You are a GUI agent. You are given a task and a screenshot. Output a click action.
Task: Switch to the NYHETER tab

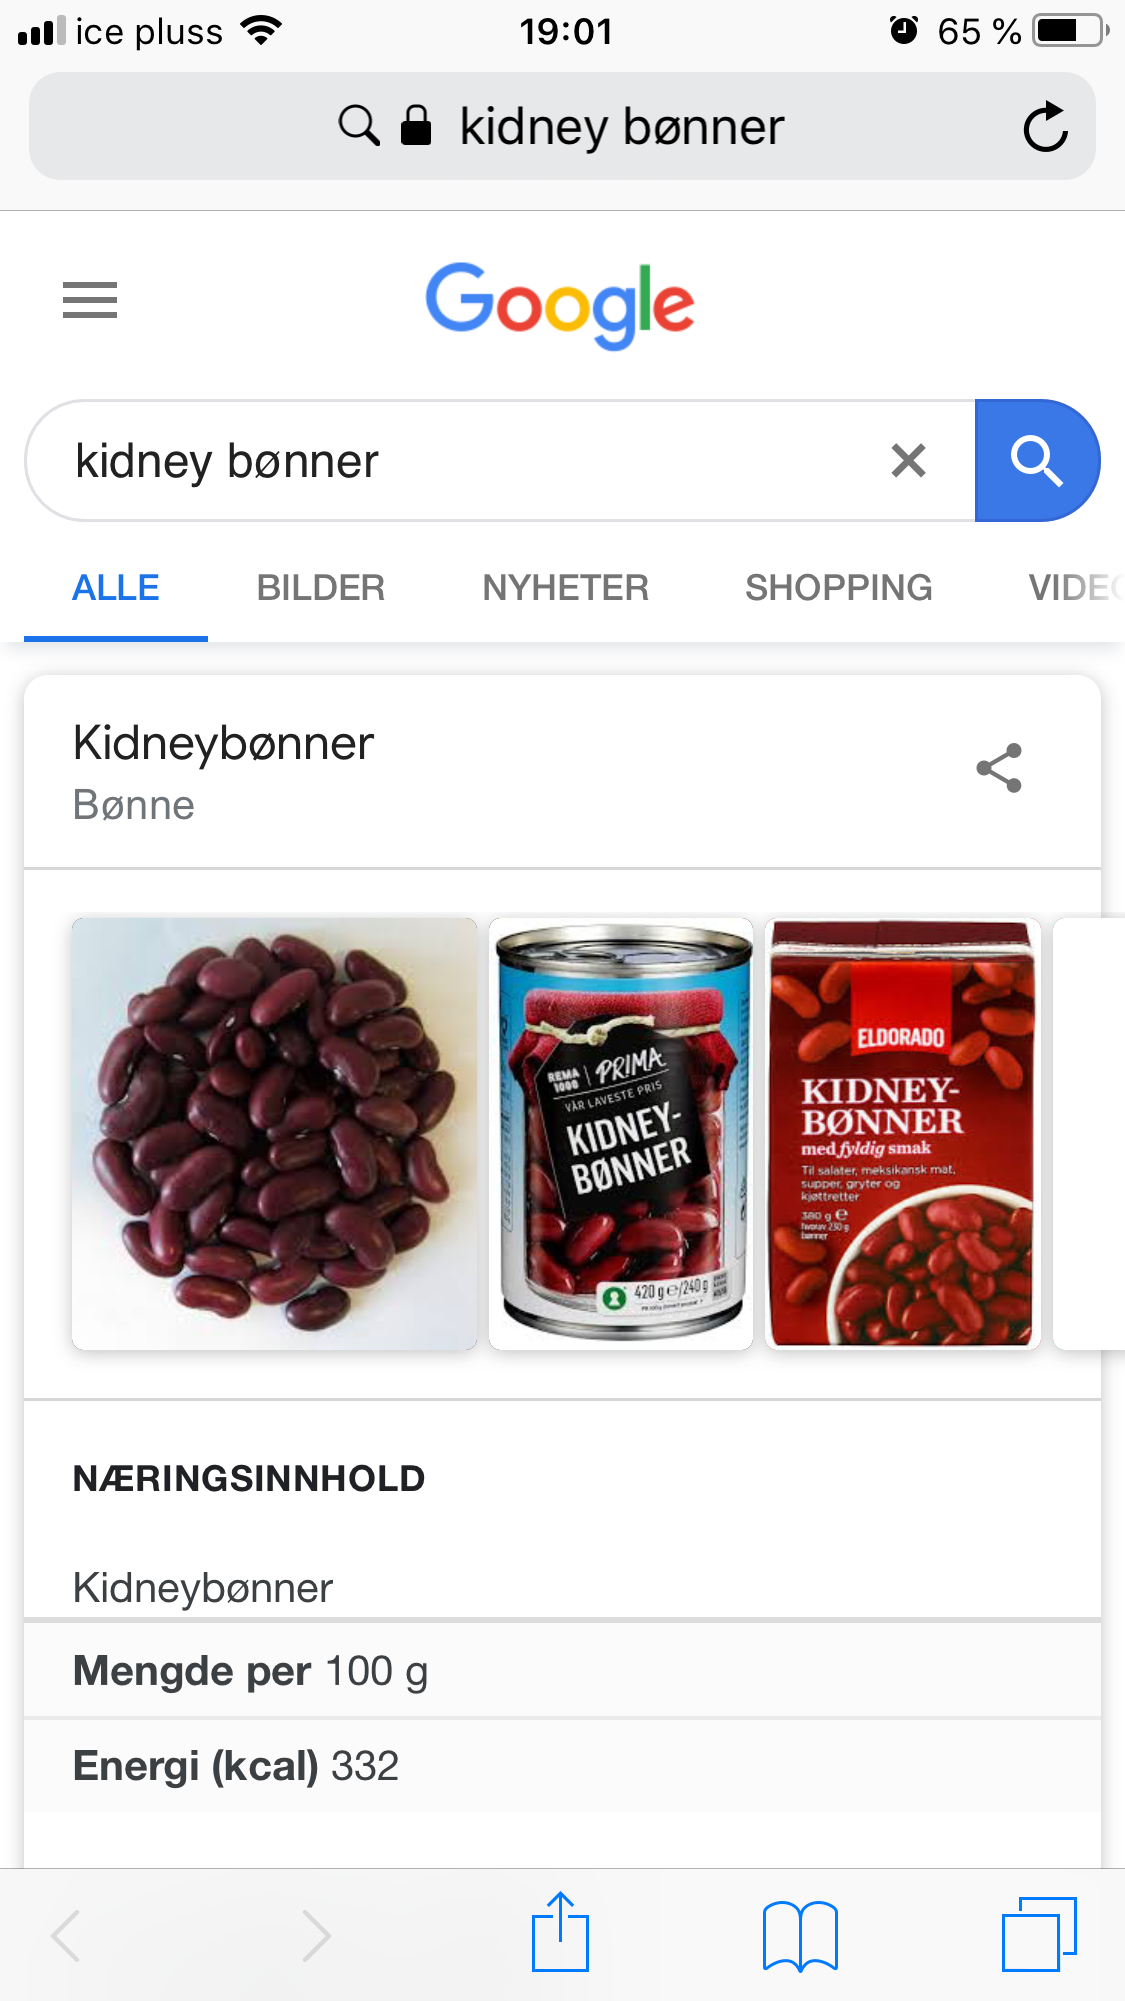(566, 587)
